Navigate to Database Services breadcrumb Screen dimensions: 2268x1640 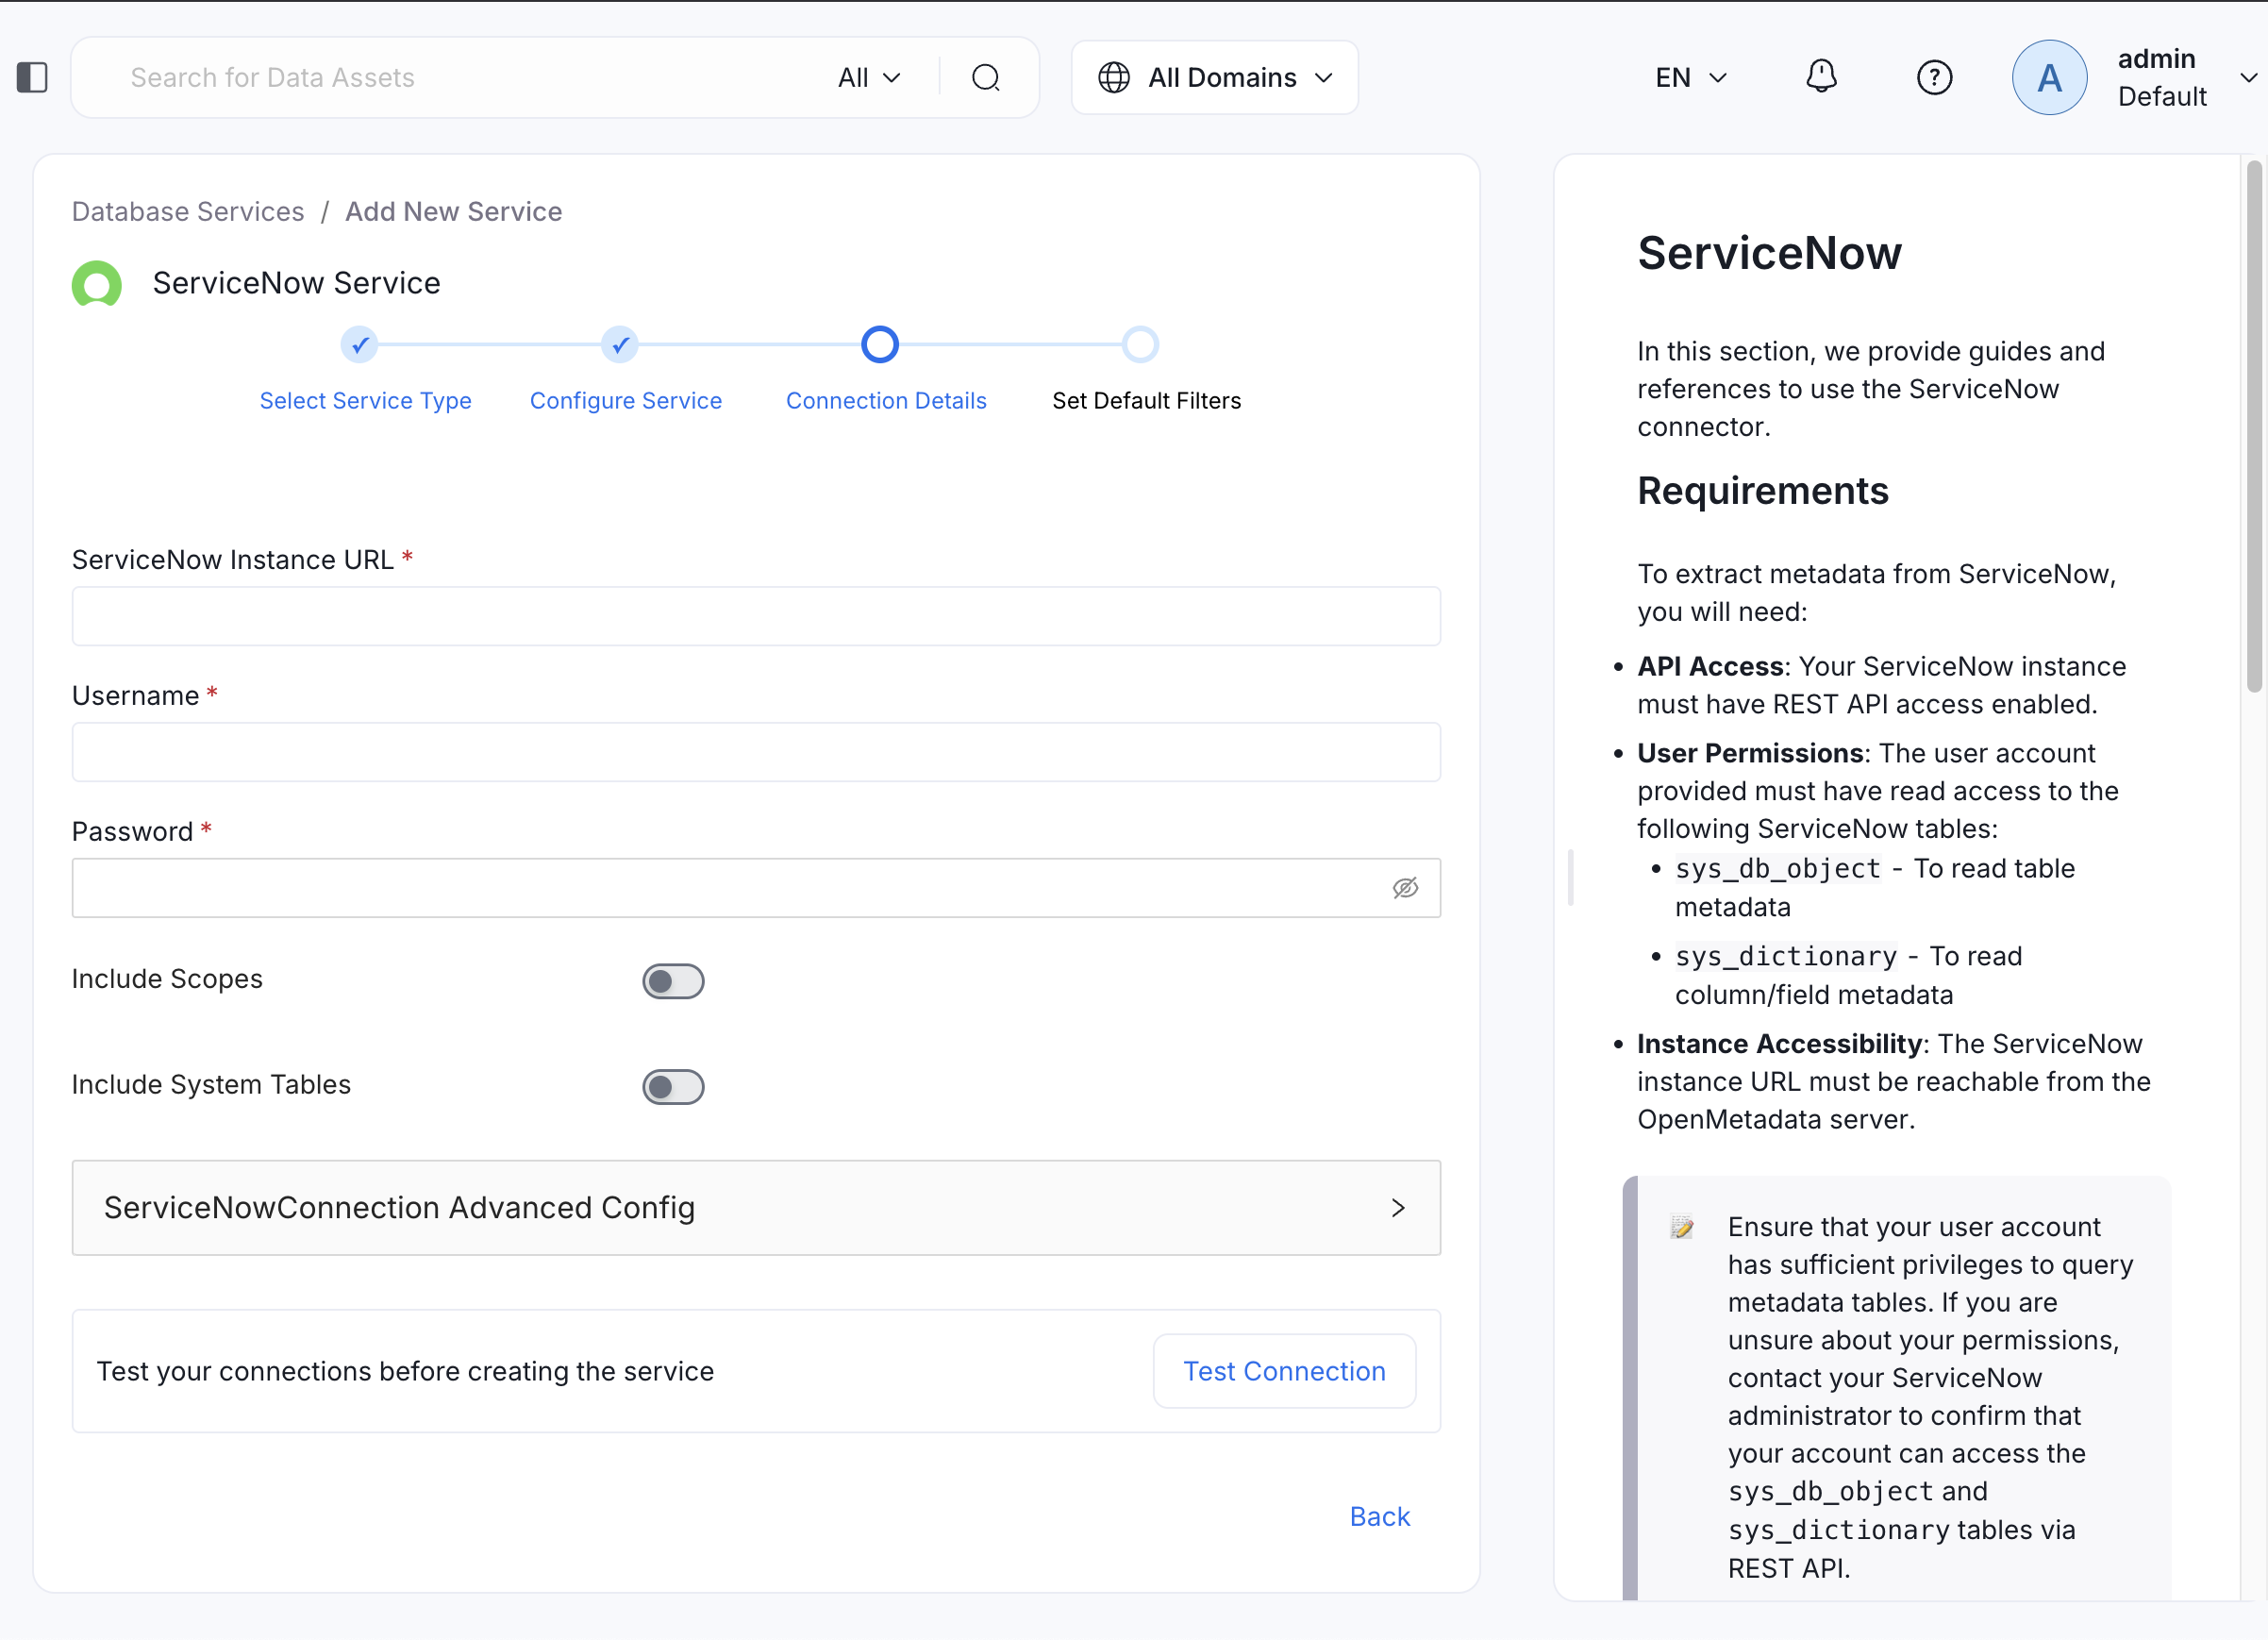[187, 211]
